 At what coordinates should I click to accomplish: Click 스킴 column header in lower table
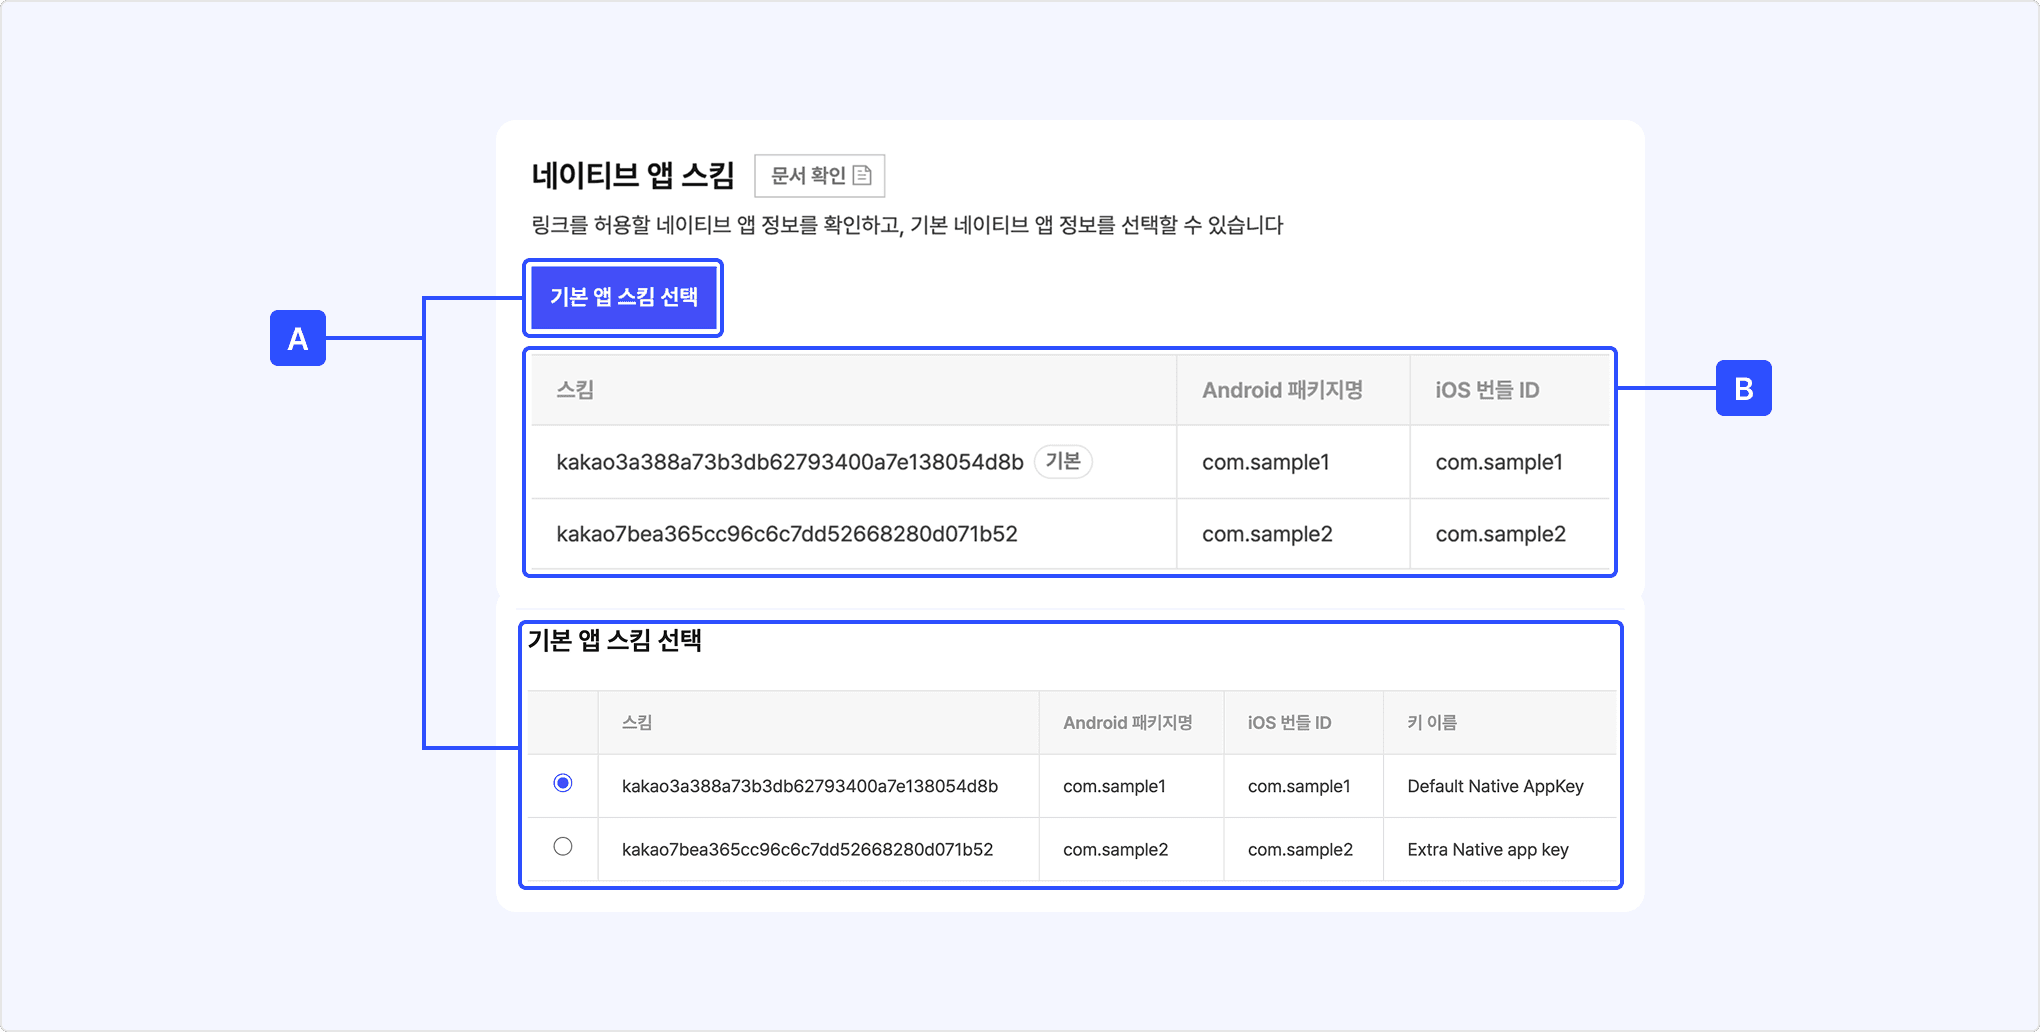point(637,722)
